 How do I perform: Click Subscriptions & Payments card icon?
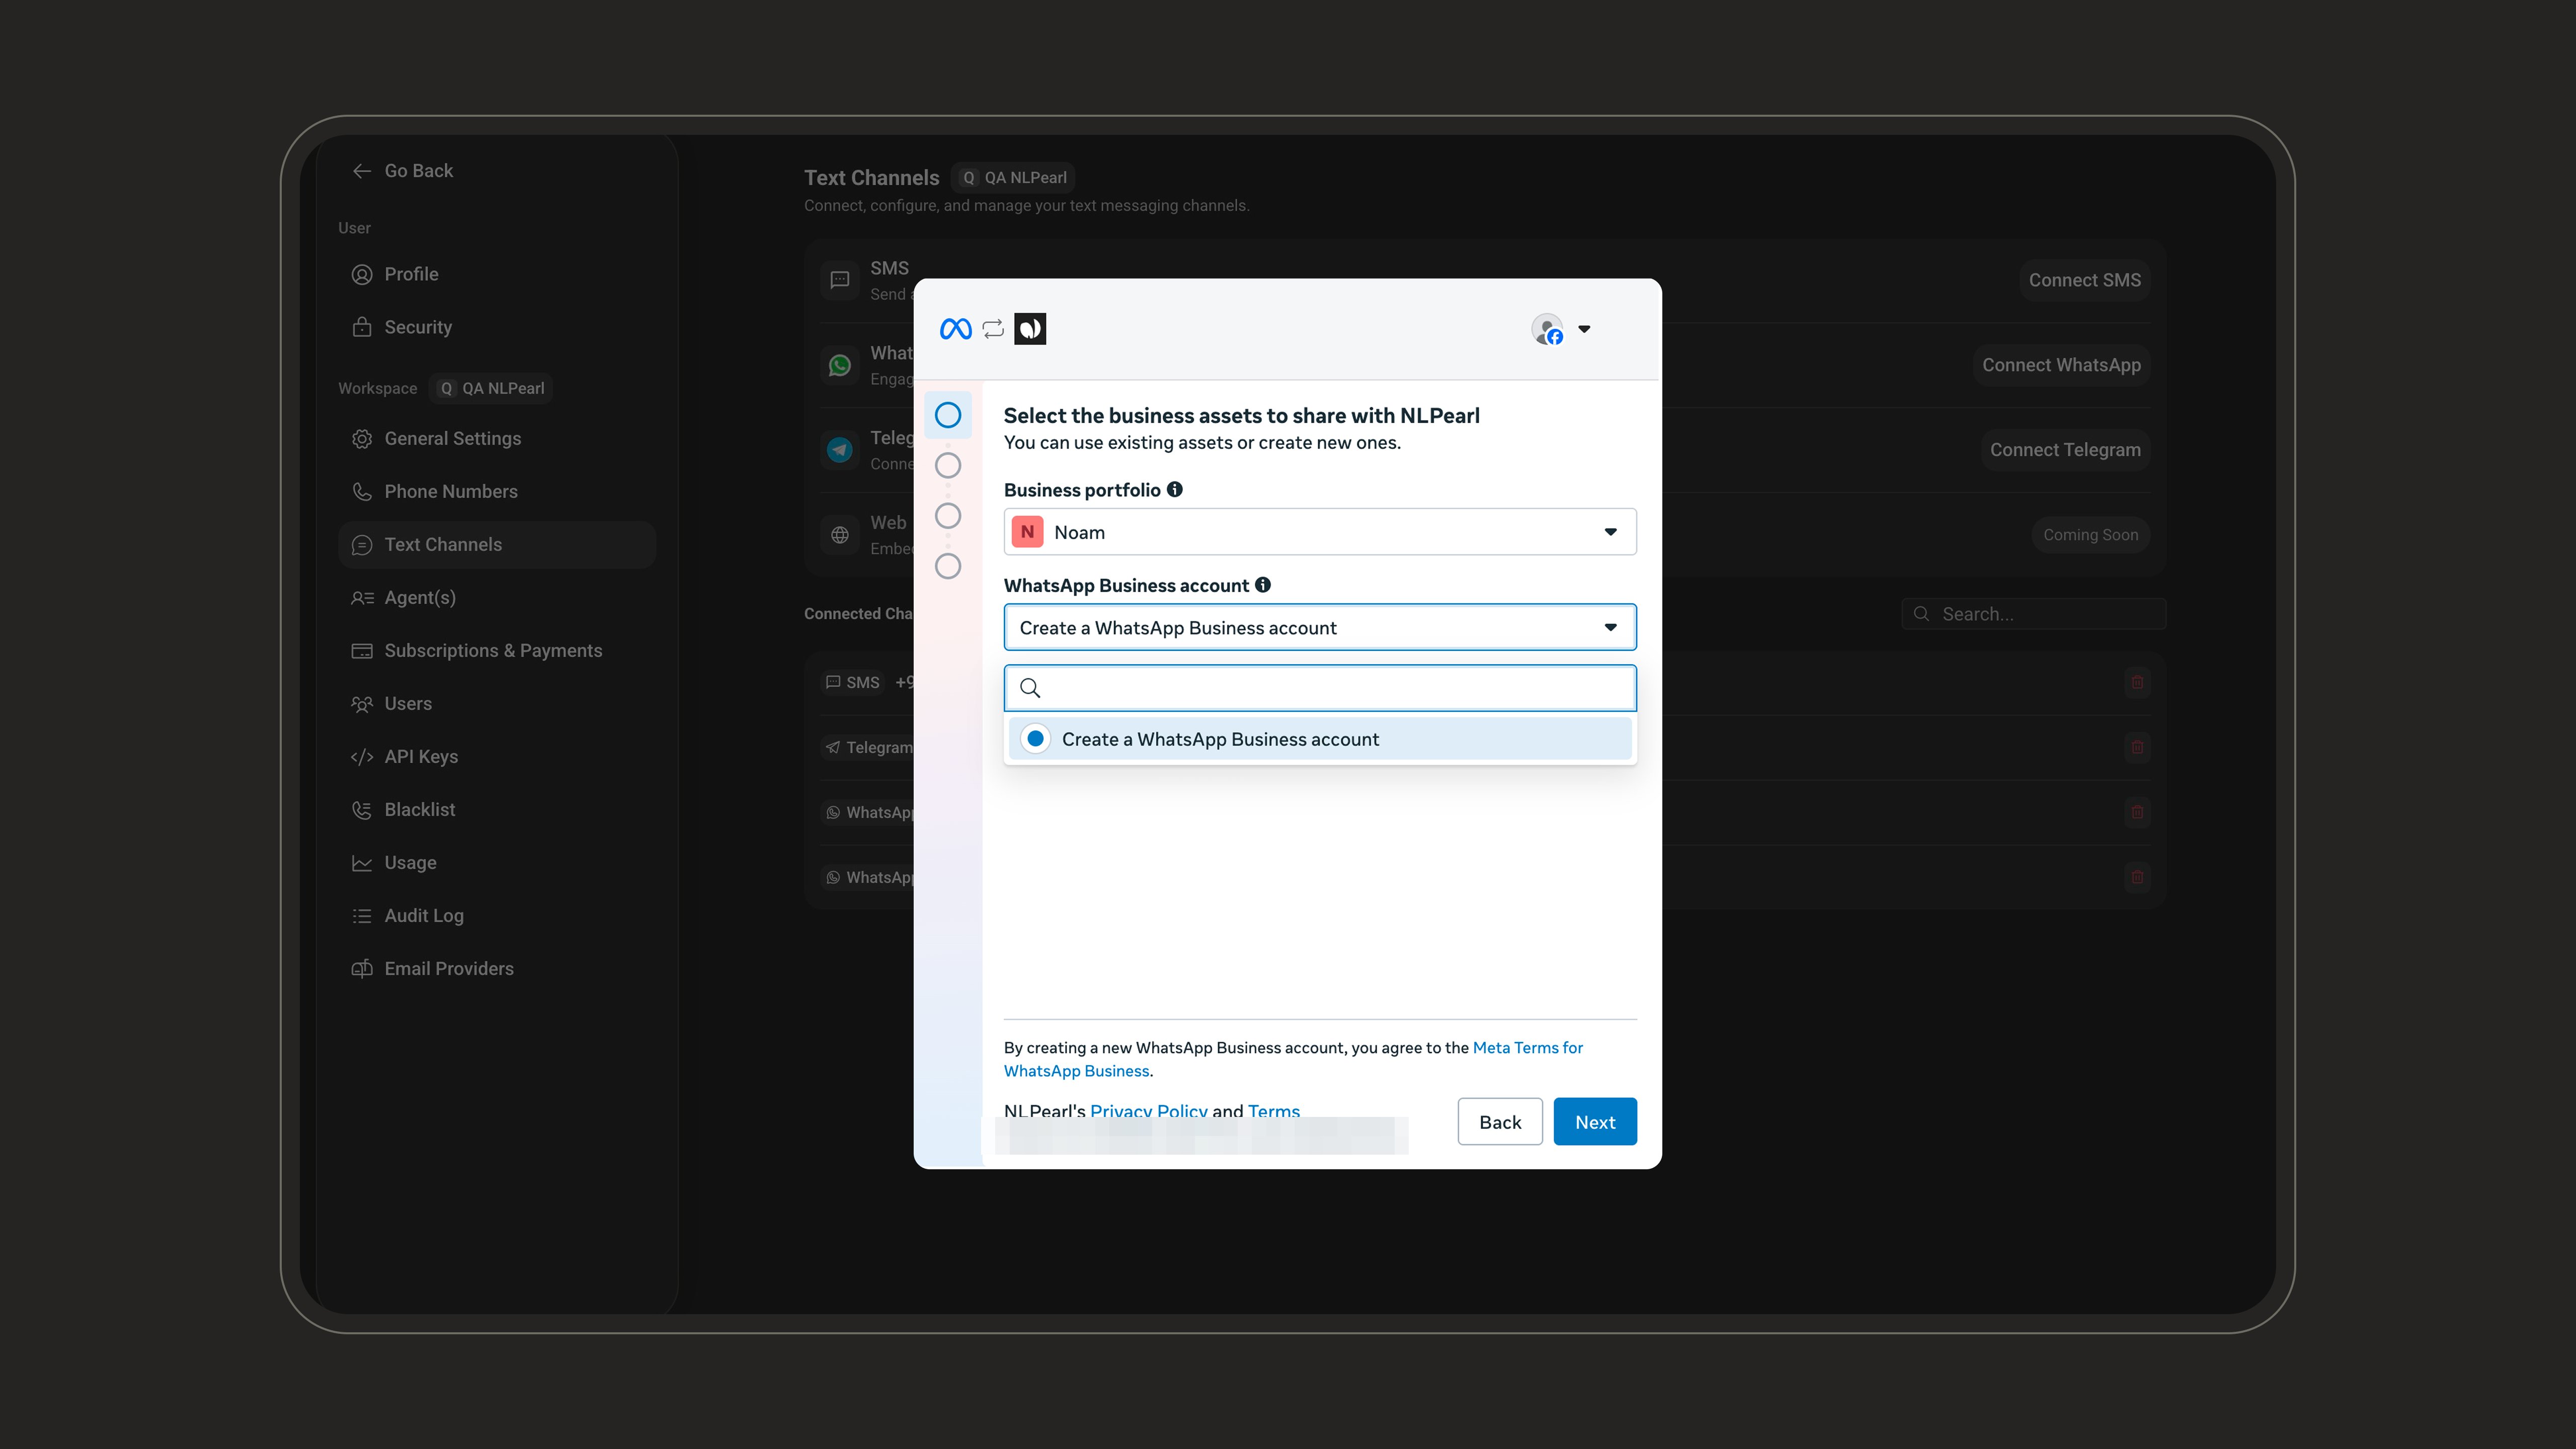coord(362,651)
